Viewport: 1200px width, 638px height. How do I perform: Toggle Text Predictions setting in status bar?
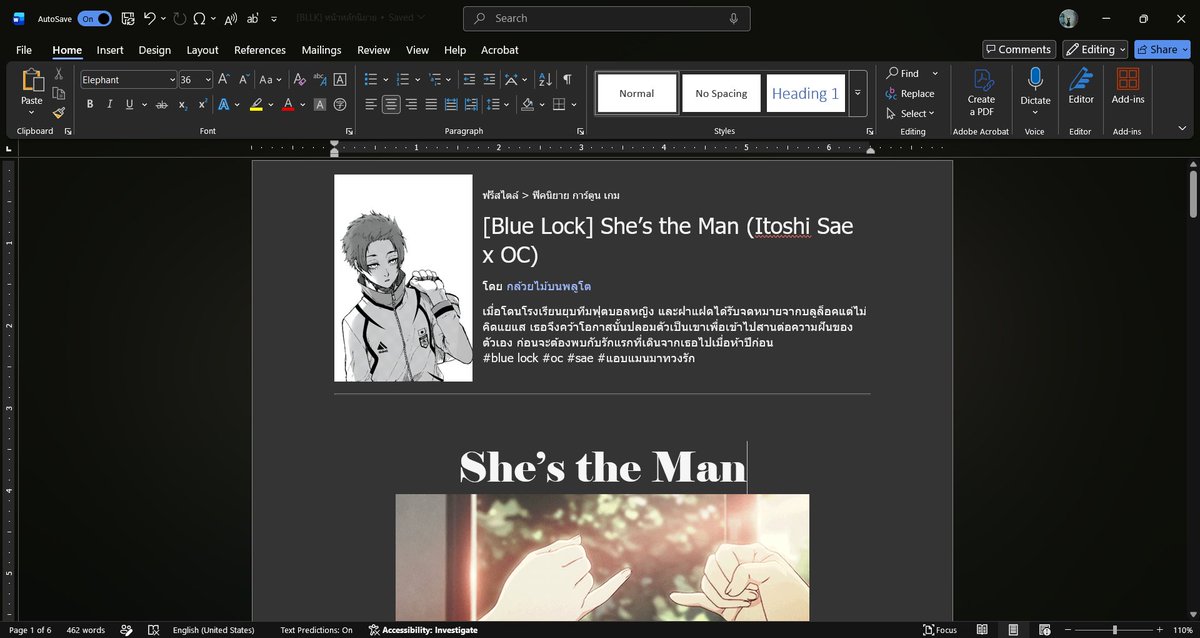pos(316,630)
